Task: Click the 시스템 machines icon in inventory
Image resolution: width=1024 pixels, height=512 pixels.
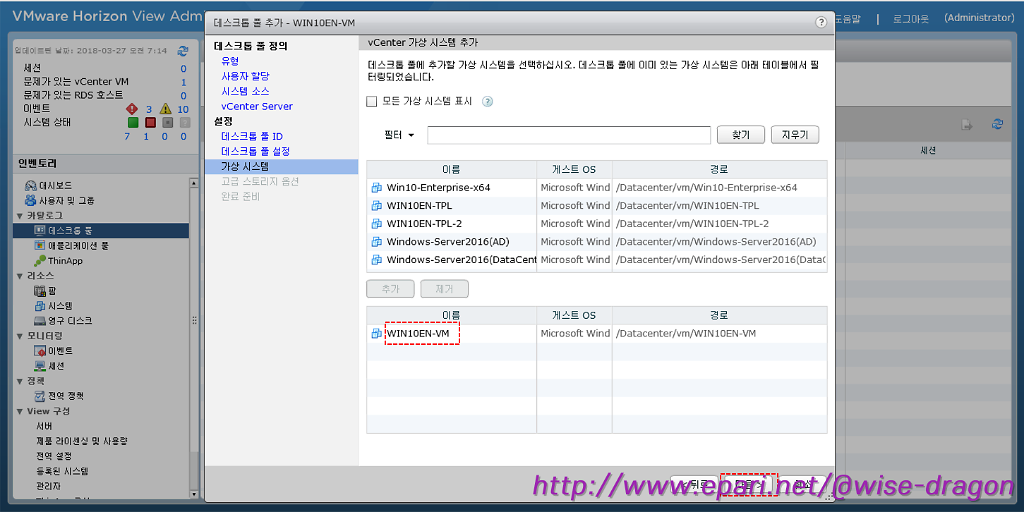Action: point(39,306)
